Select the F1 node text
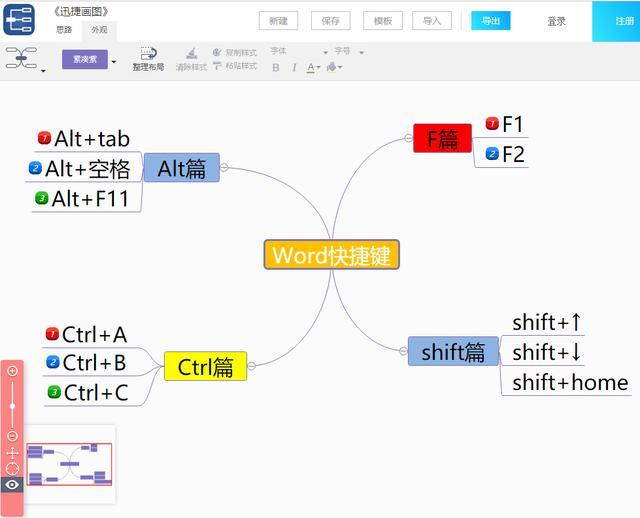 pos(513,124)
